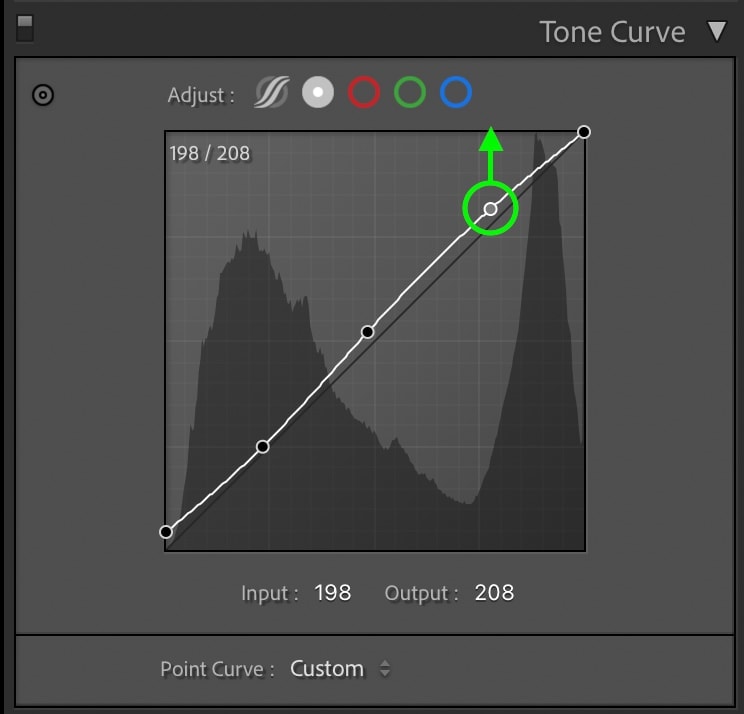Select the midtone control point on curve
This screenshot has height=714, width=744.
pyautogui.click(x=367, y=332)
